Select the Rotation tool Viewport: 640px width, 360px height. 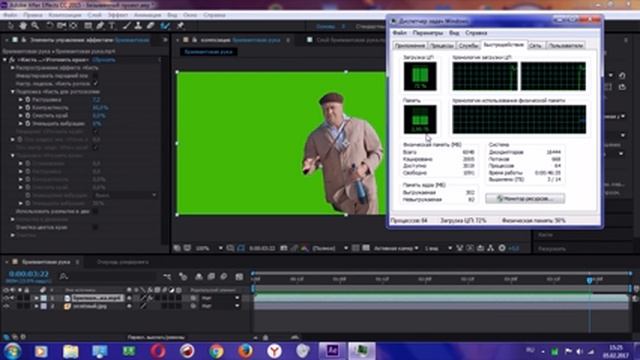click(x=49, y=26)
